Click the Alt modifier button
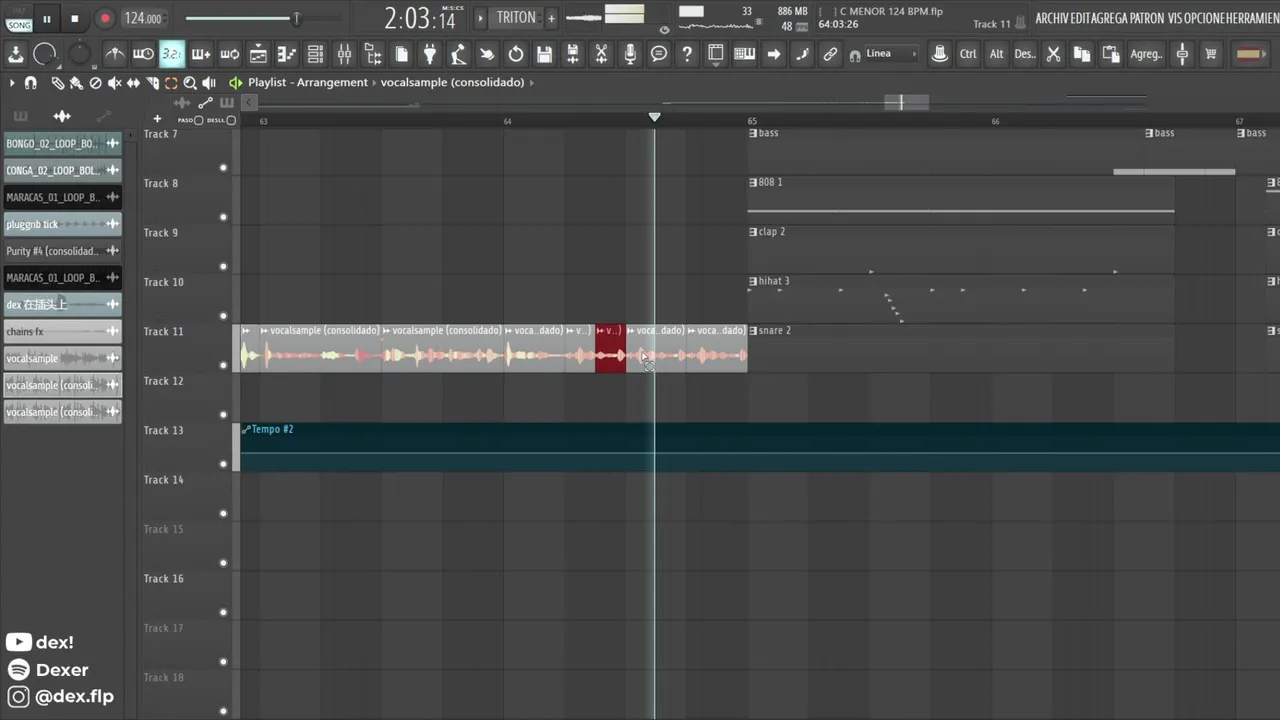Screen dimensions: 1280x720 tap(997, 54)
